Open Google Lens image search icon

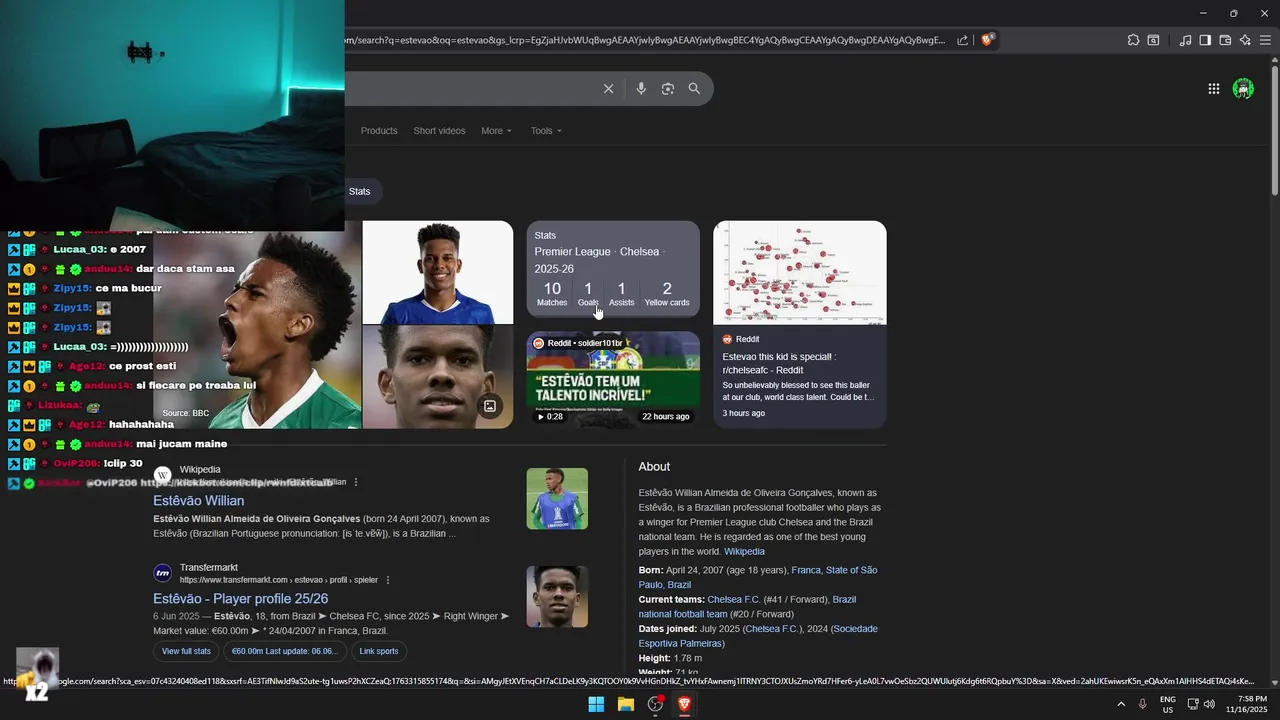pyautogui.click(x=668, y=89)
